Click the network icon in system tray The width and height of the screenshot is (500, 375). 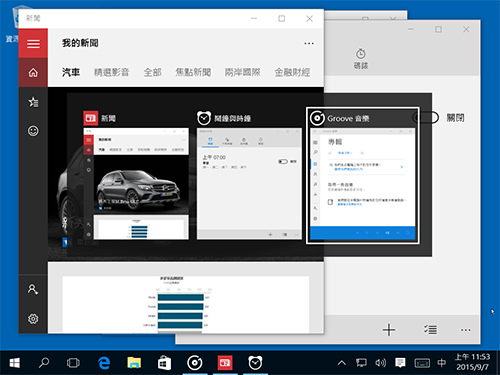click(x=361, y=363)
